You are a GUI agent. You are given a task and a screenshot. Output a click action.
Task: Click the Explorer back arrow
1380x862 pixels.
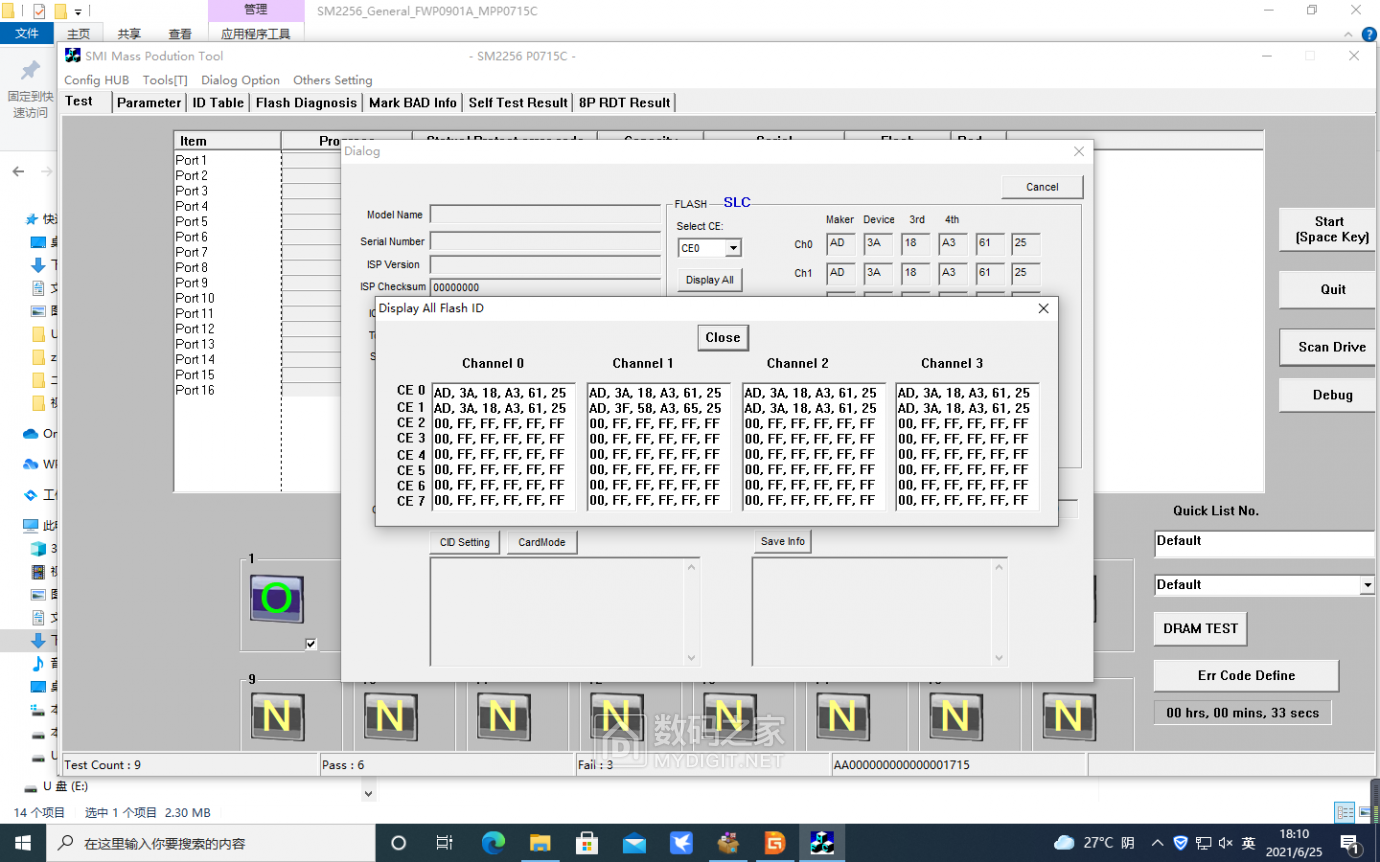18,171
